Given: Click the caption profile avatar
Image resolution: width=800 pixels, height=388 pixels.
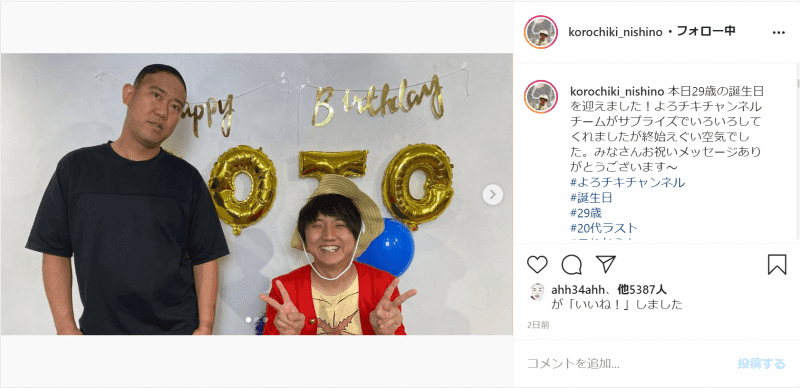Looking at the screenshot, I should (541, 96).
